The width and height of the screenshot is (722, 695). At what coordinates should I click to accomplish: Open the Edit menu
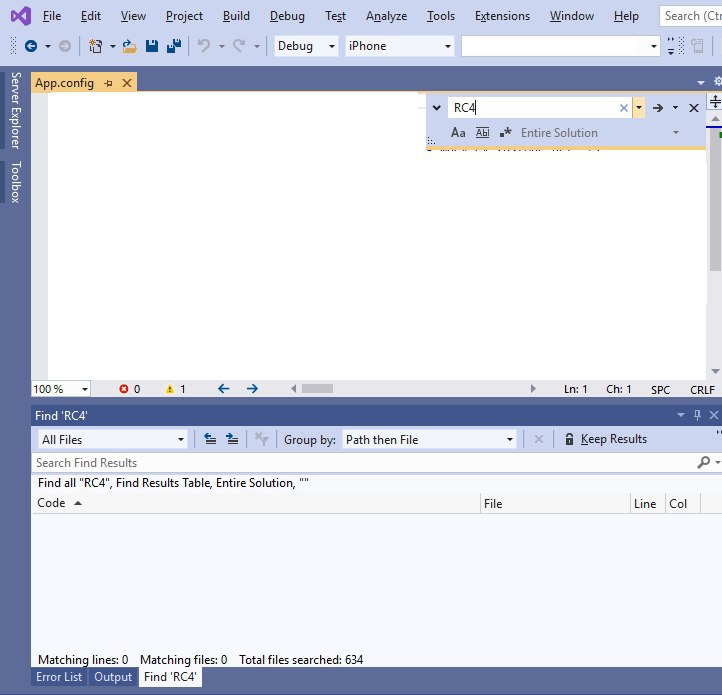pos(91,16)
